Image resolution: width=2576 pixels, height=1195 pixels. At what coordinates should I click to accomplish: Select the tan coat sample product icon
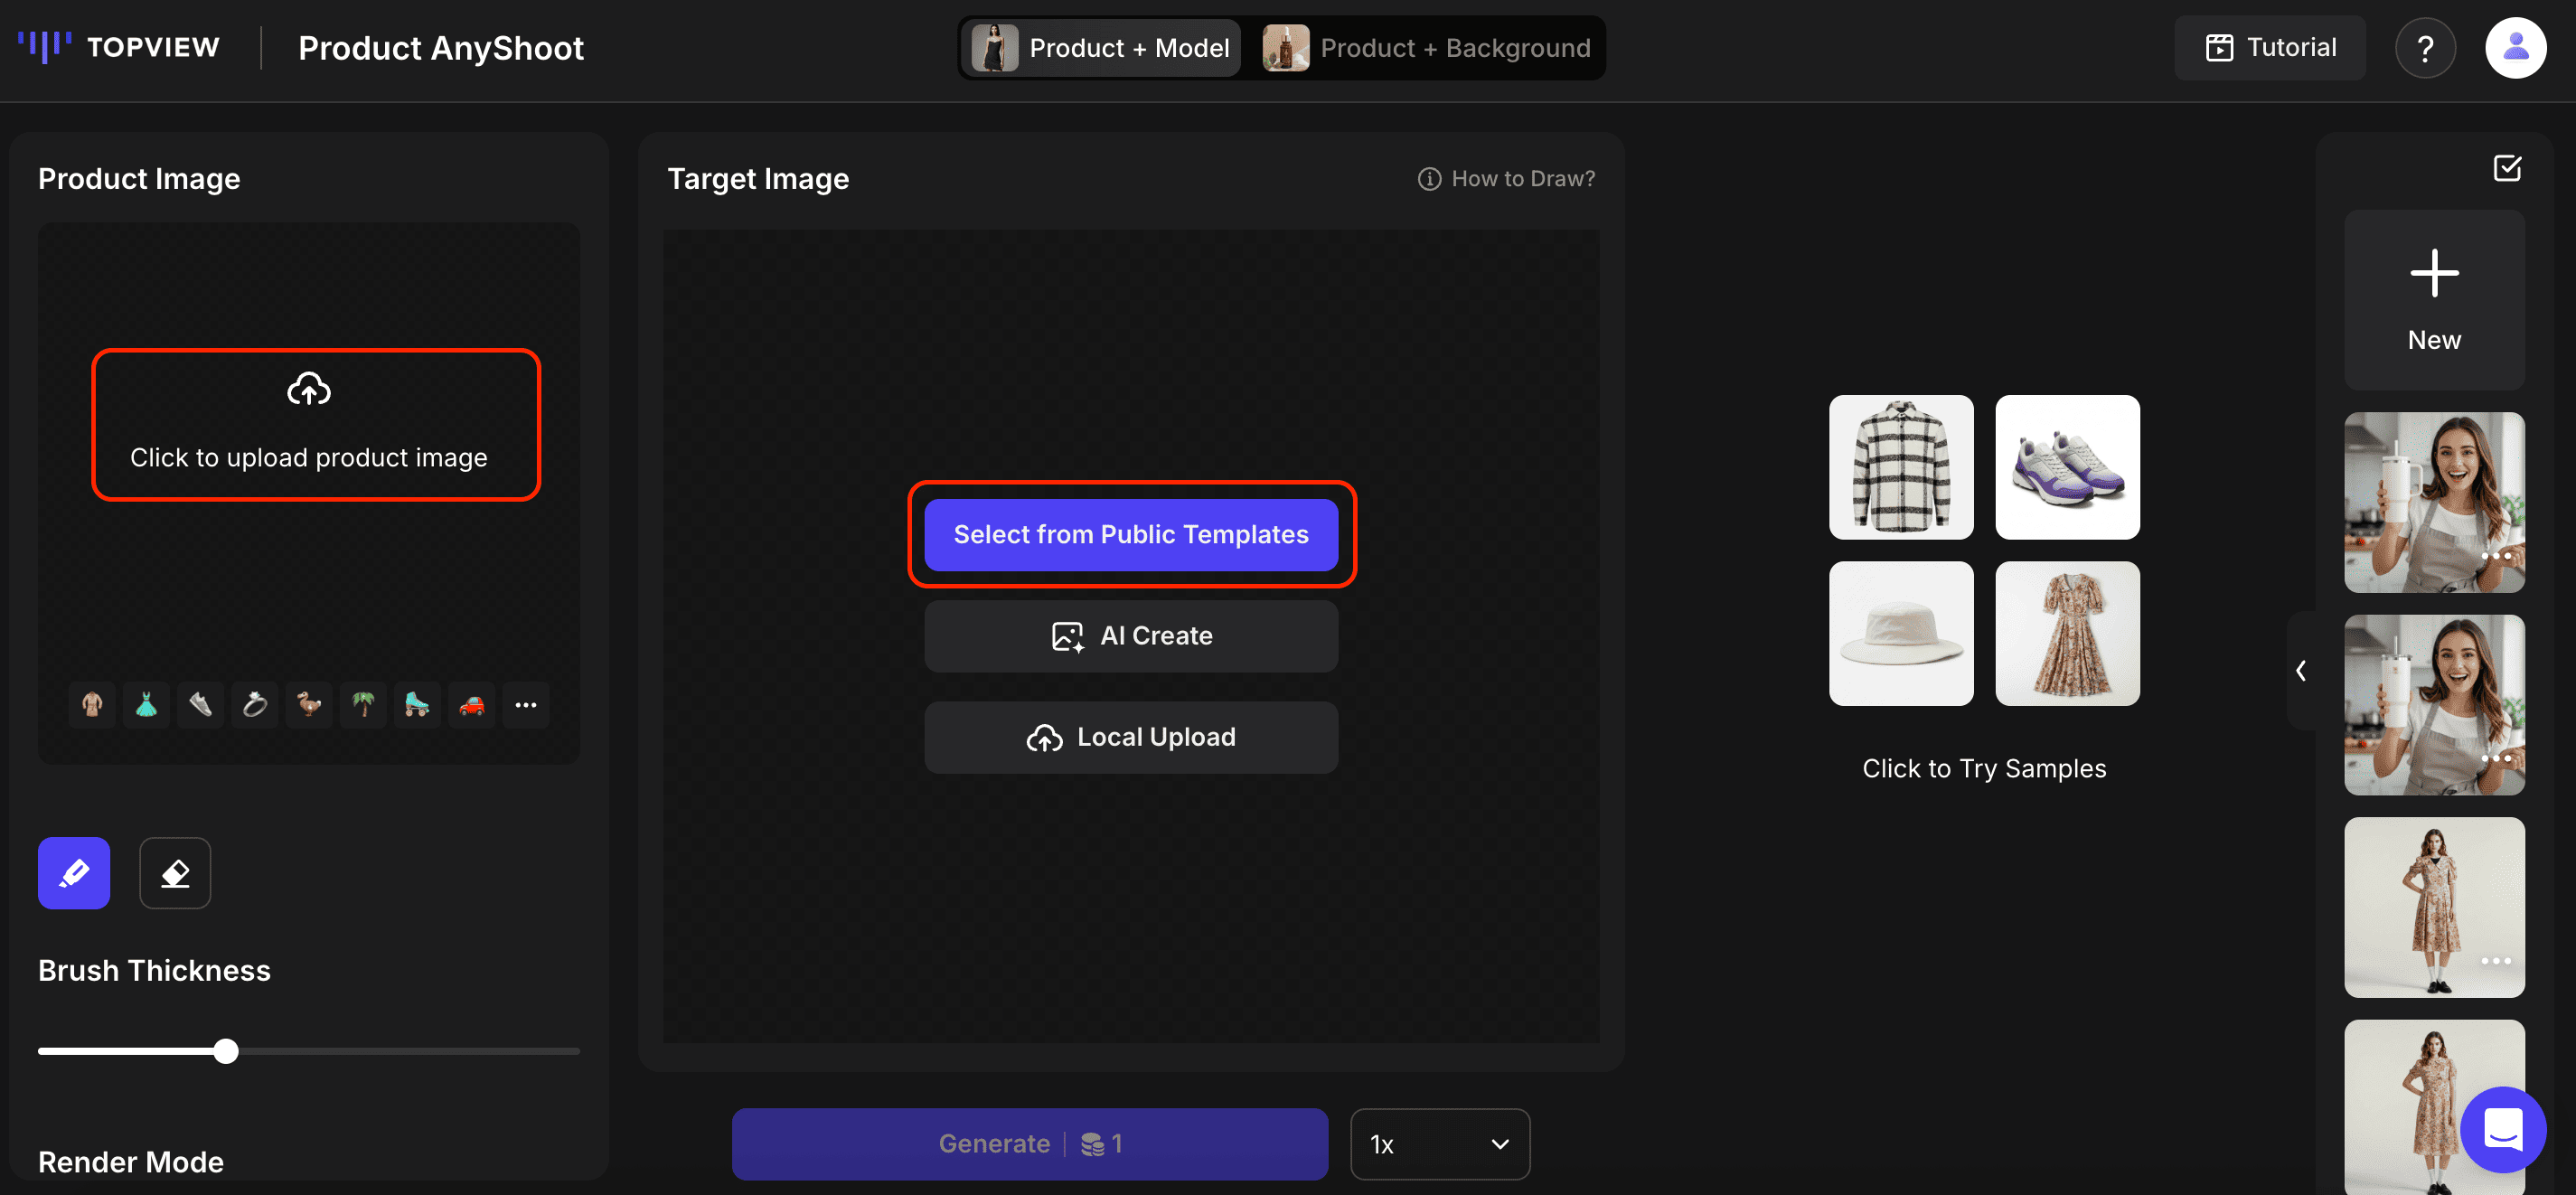91,704
